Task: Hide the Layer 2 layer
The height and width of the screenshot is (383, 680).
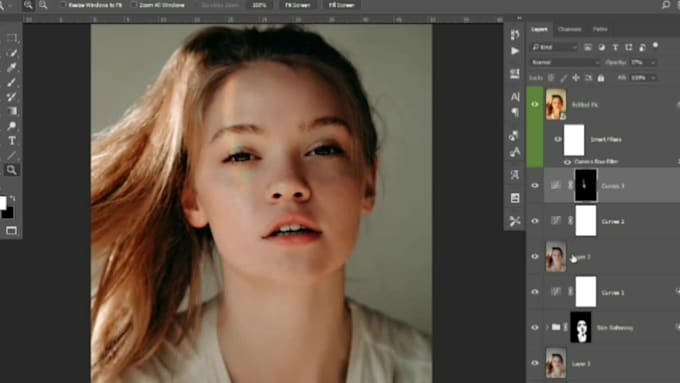Action: click(535, 256)
